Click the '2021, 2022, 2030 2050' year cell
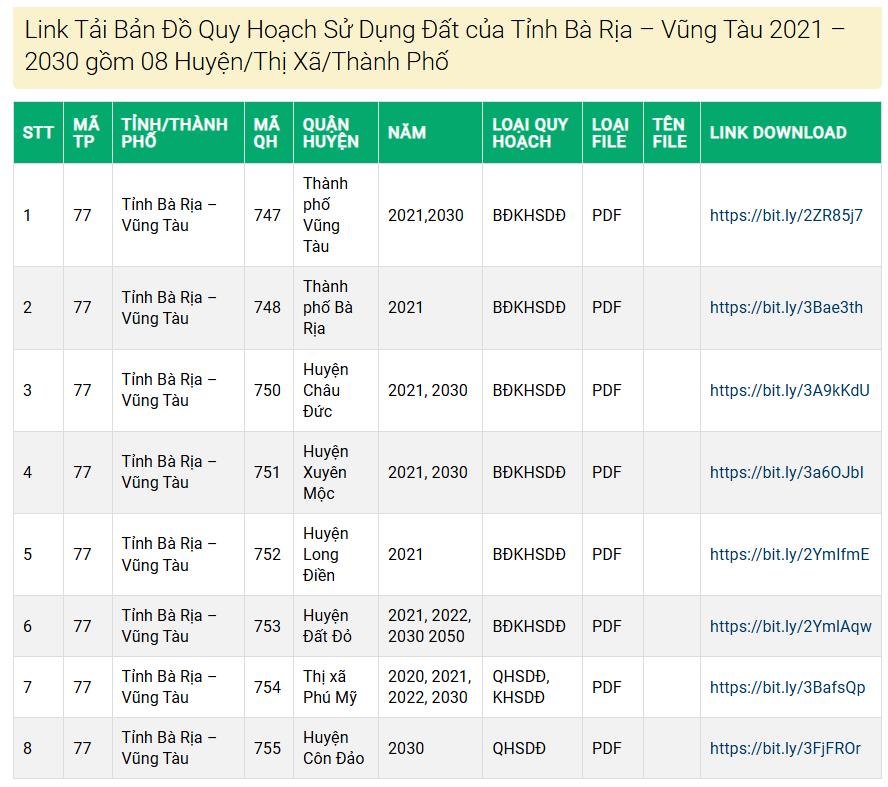Viewport: 888px width, 787px height. 429,626
